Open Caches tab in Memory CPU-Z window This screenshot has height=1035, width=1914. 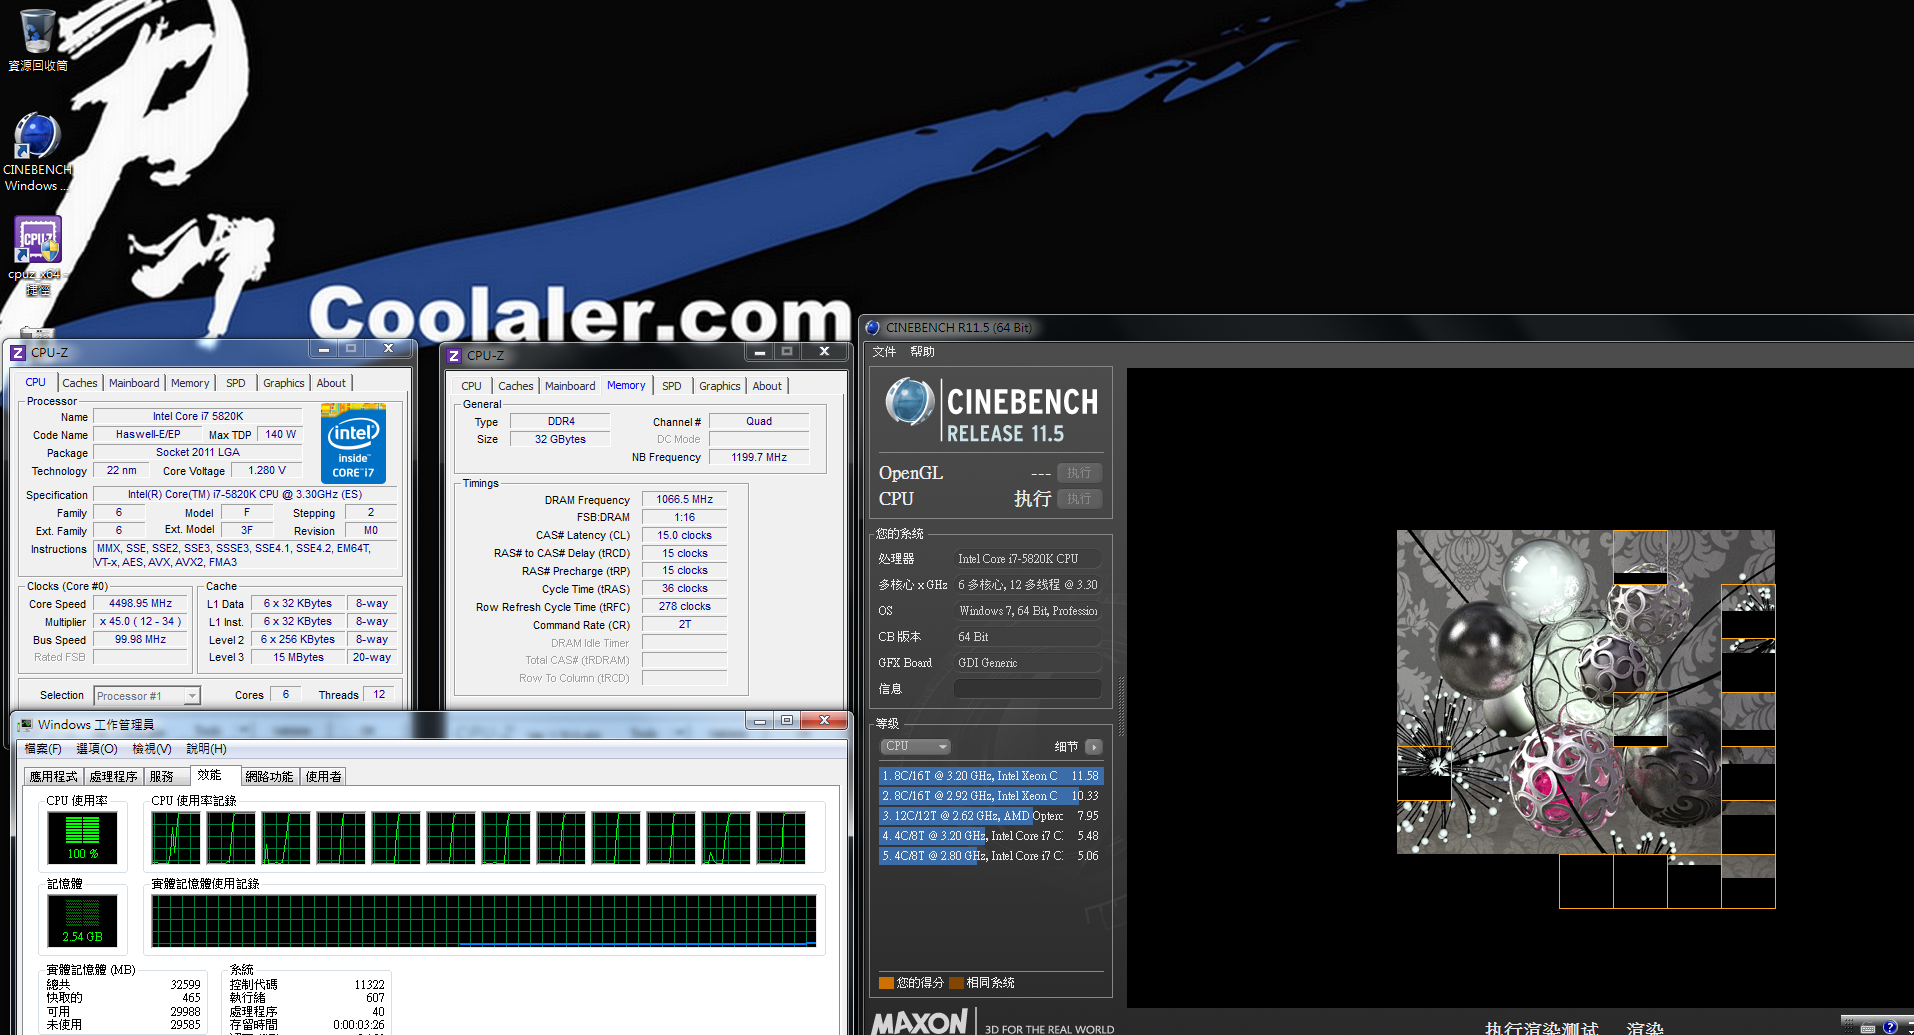[x=516, y=386]
